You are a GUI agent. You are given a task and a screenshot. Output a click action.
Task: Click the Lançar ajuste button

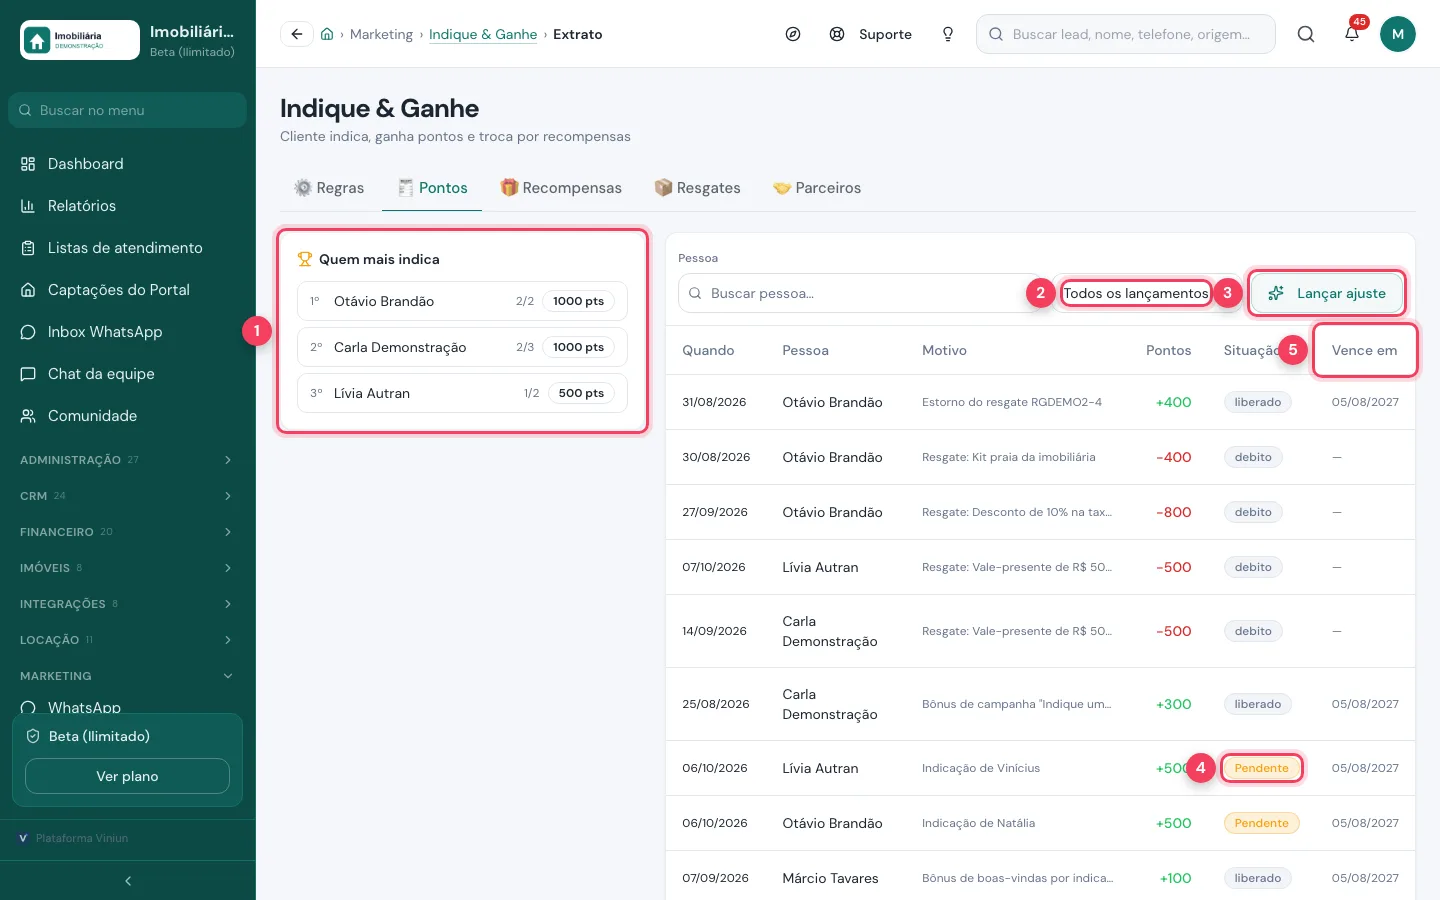(x=1327, y=293)
